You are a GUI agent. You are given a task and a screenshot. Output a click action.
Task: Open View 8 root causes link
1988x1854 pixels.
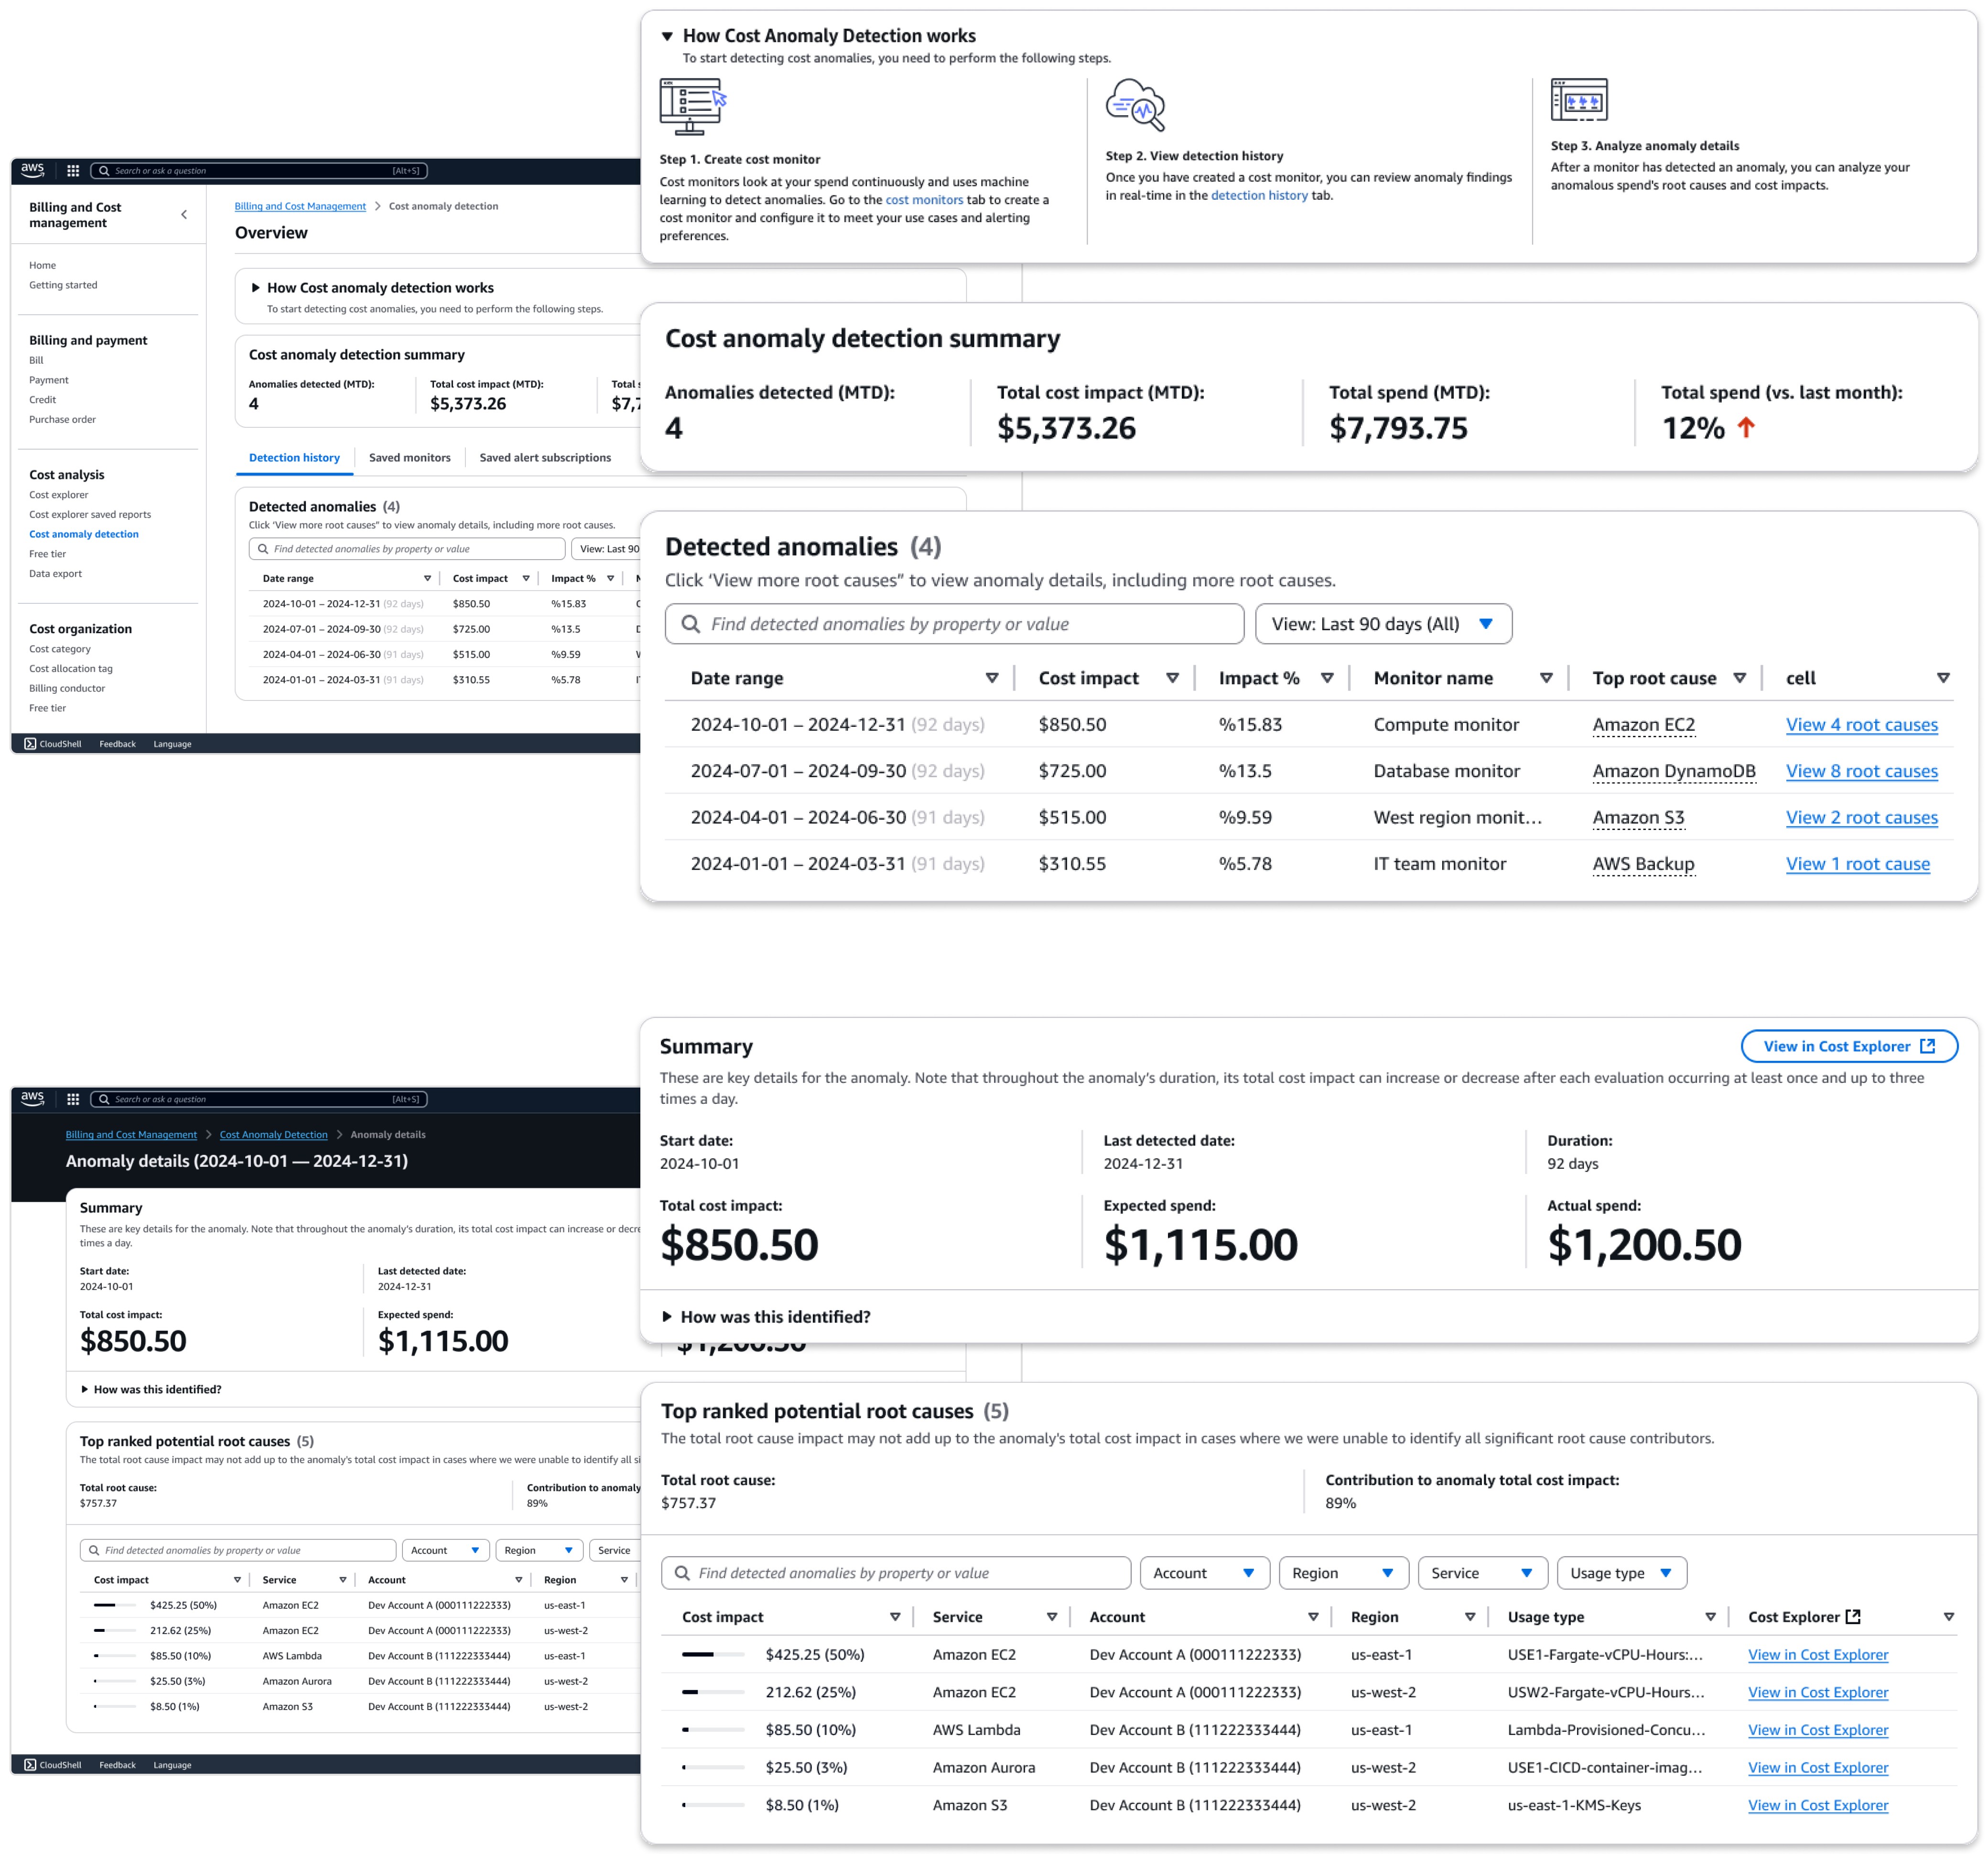[x=1861, y=771]
